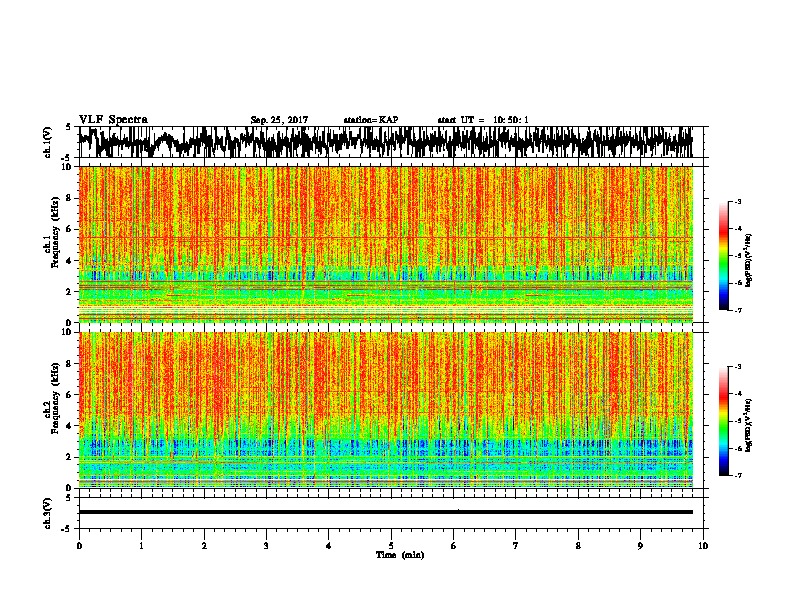This screenshot has width=792, height=612.
Task: Click time axis tick label "7"
Action: click(x=516, y=546)
